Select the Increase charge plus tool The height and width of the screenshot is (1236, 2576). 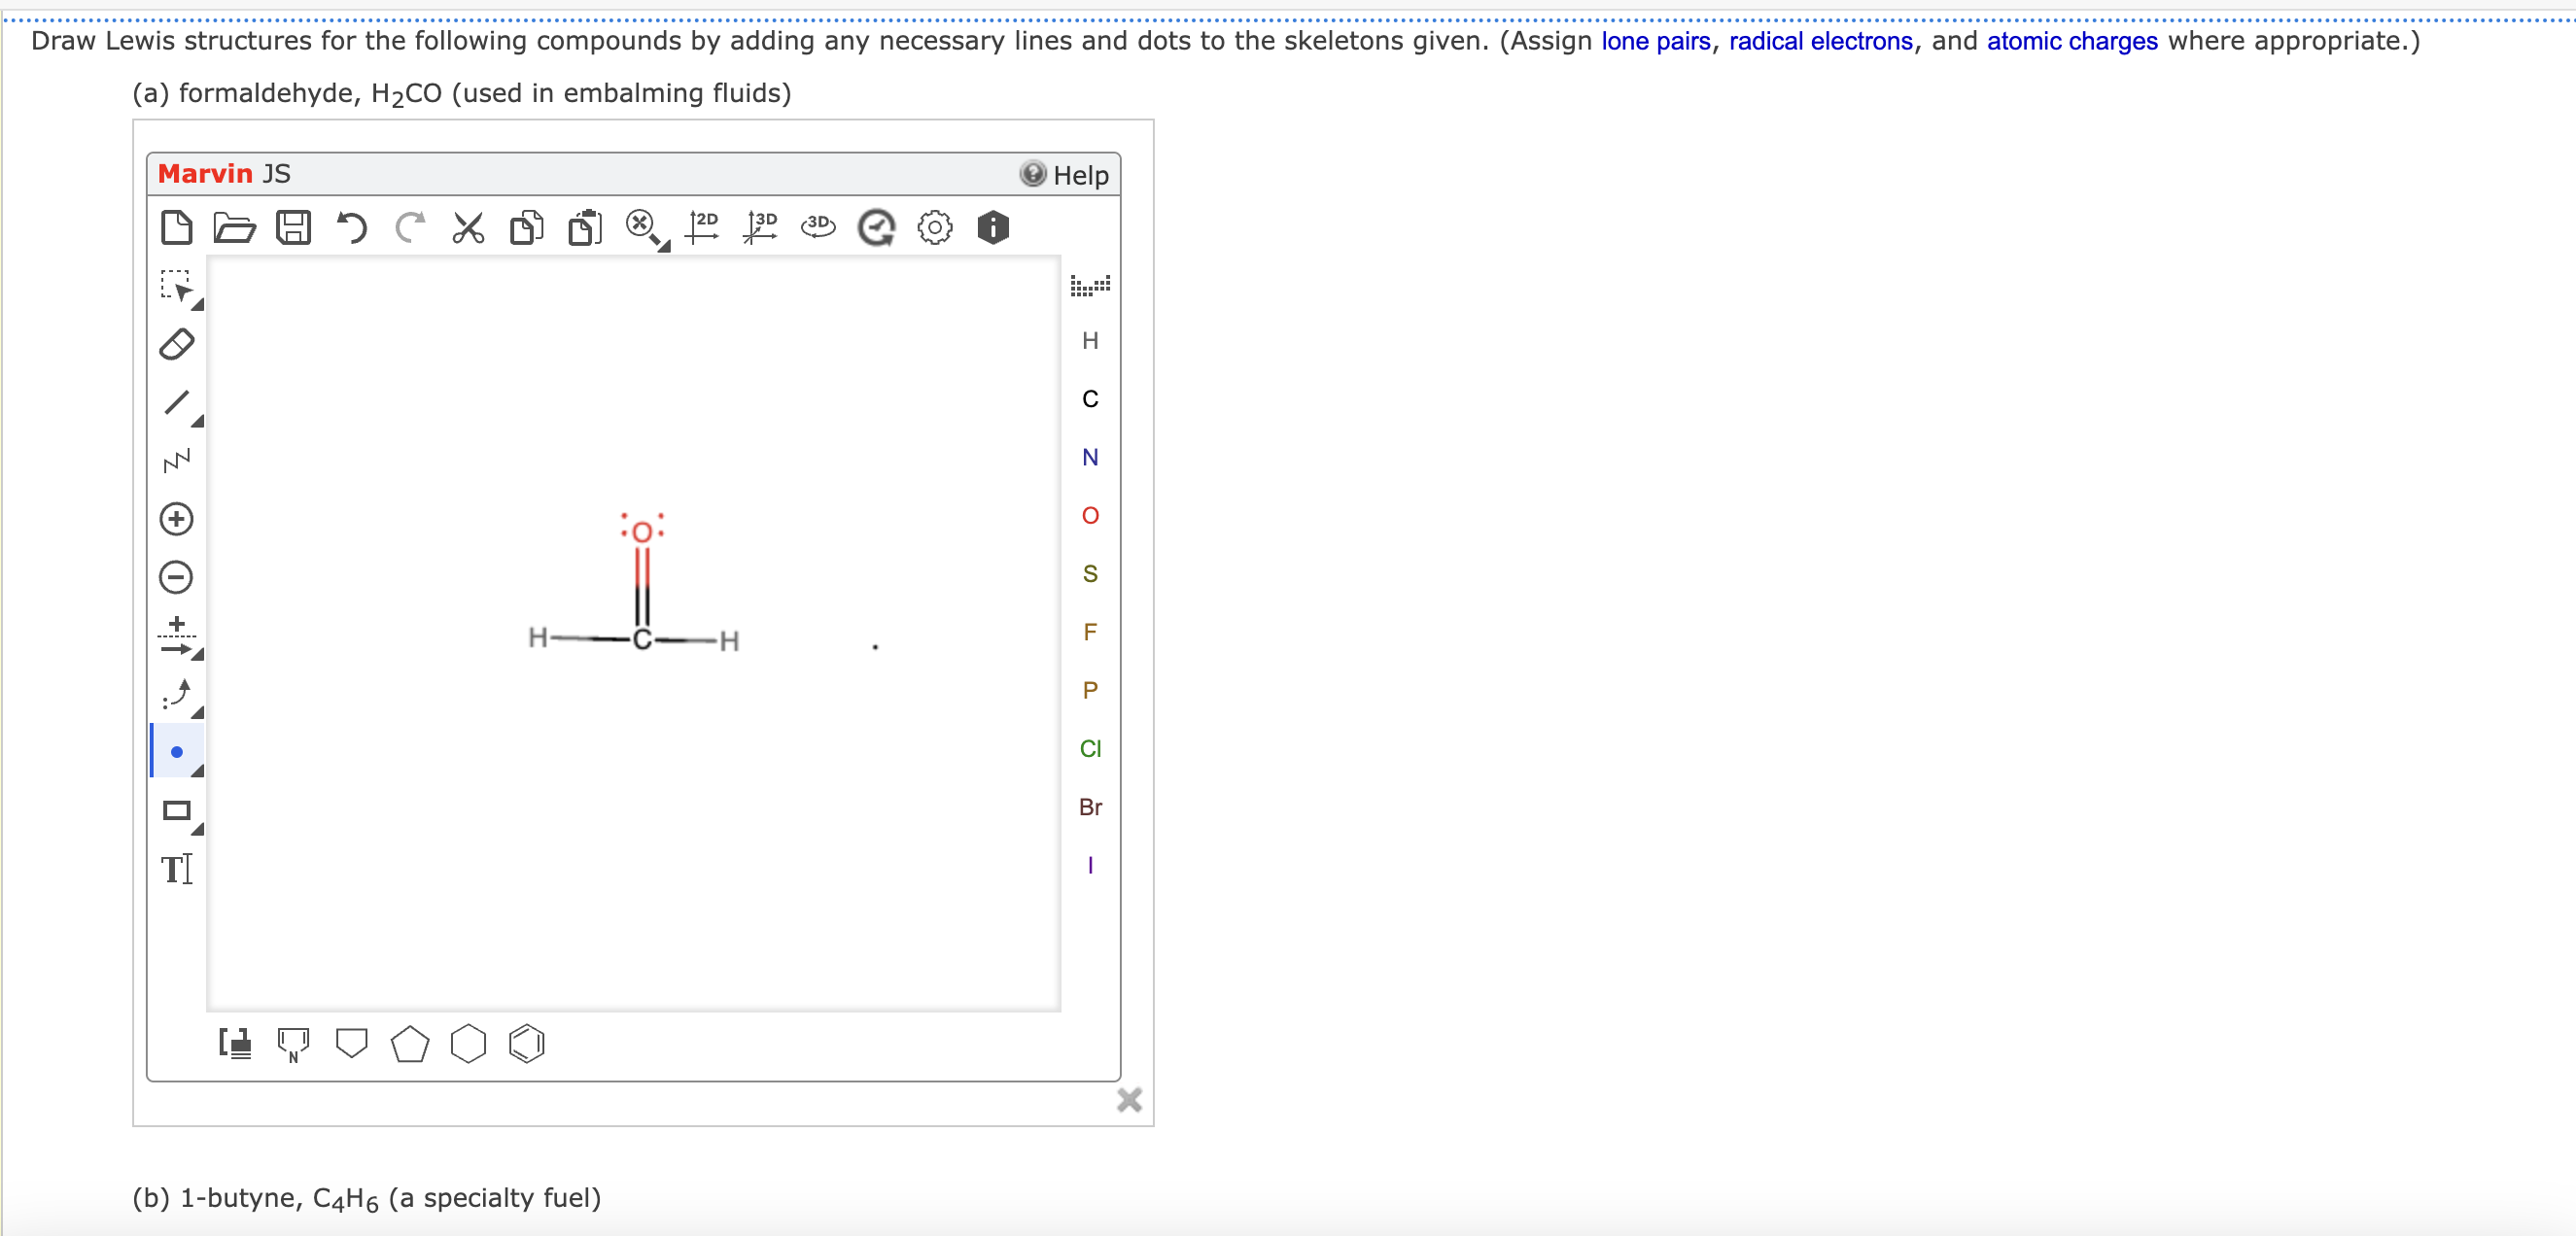tap(176, 519)
